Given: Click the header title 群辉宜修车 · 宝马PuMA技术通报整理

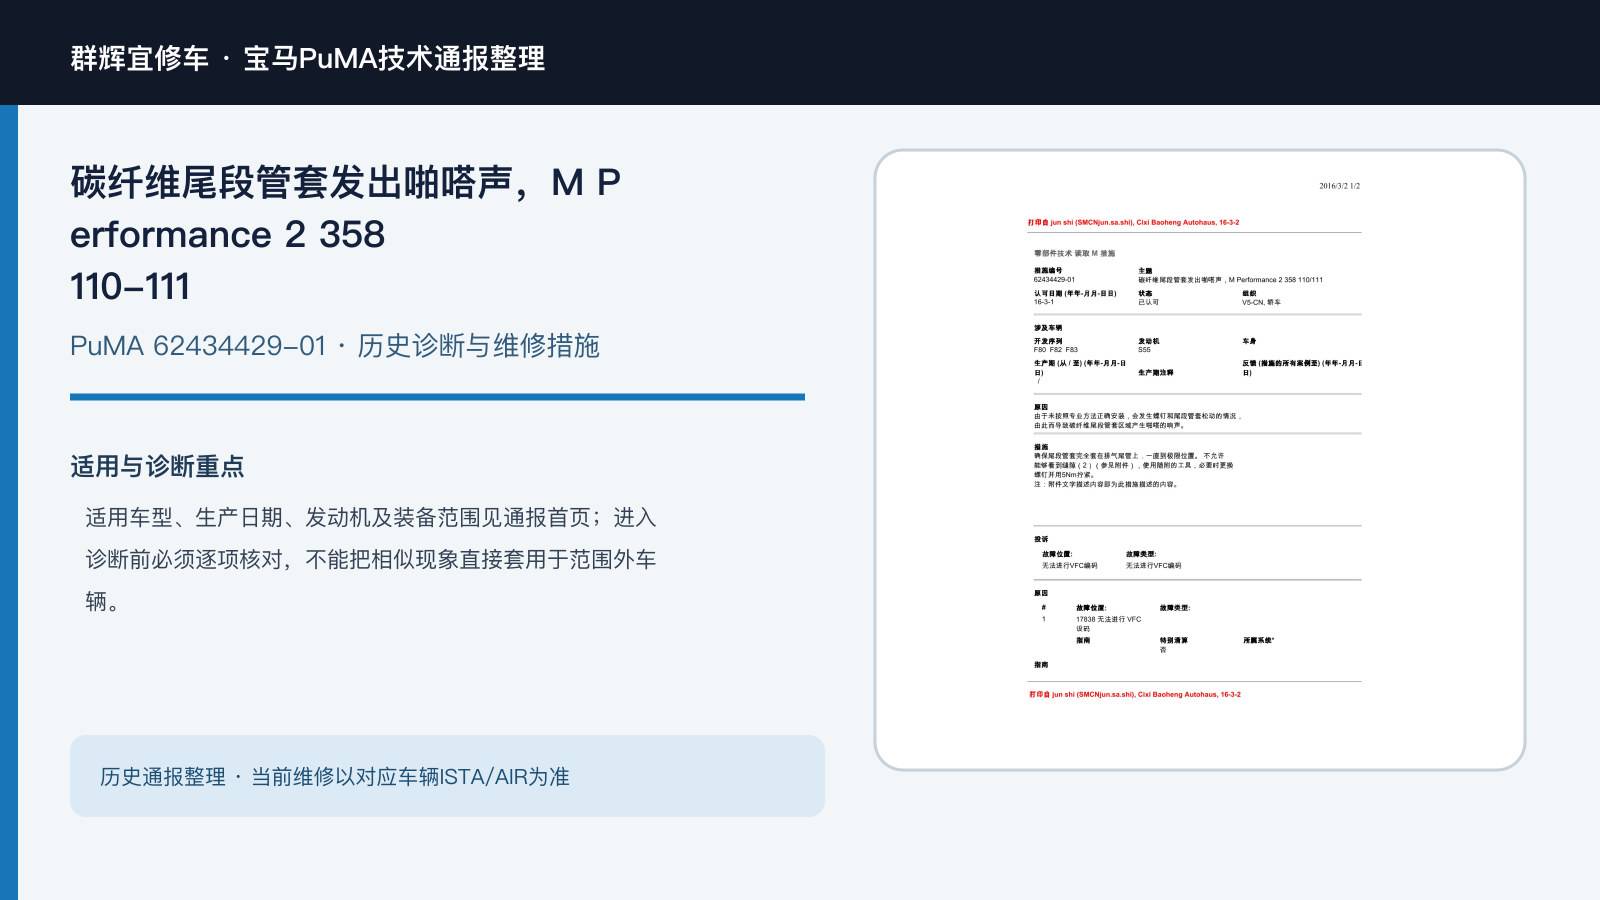Looking at the screenshot, I should tap(307, 58).
